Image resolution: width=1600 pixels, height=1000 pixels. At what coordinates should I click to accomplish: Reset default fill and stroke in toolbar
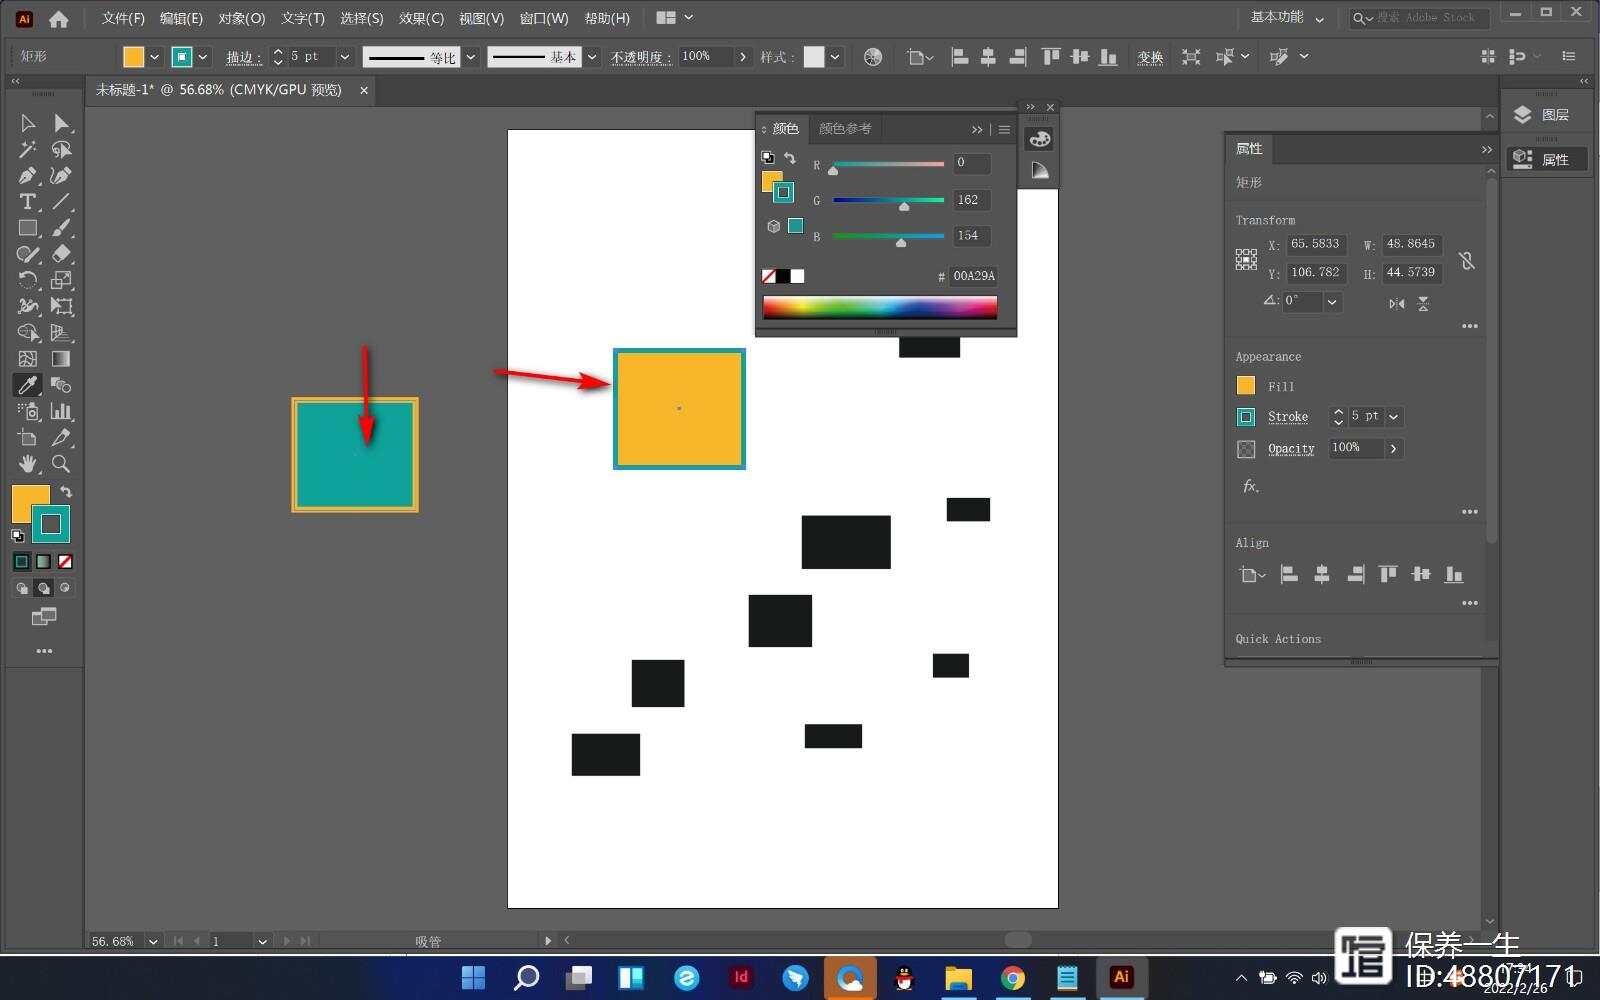17,536
